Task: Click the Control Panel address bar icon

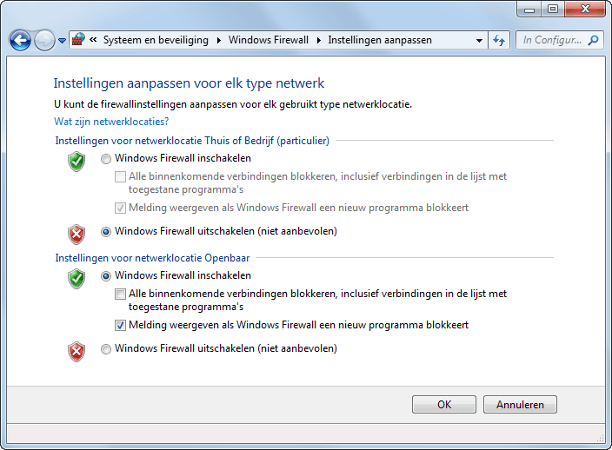Action: click(x=78, y=41)
